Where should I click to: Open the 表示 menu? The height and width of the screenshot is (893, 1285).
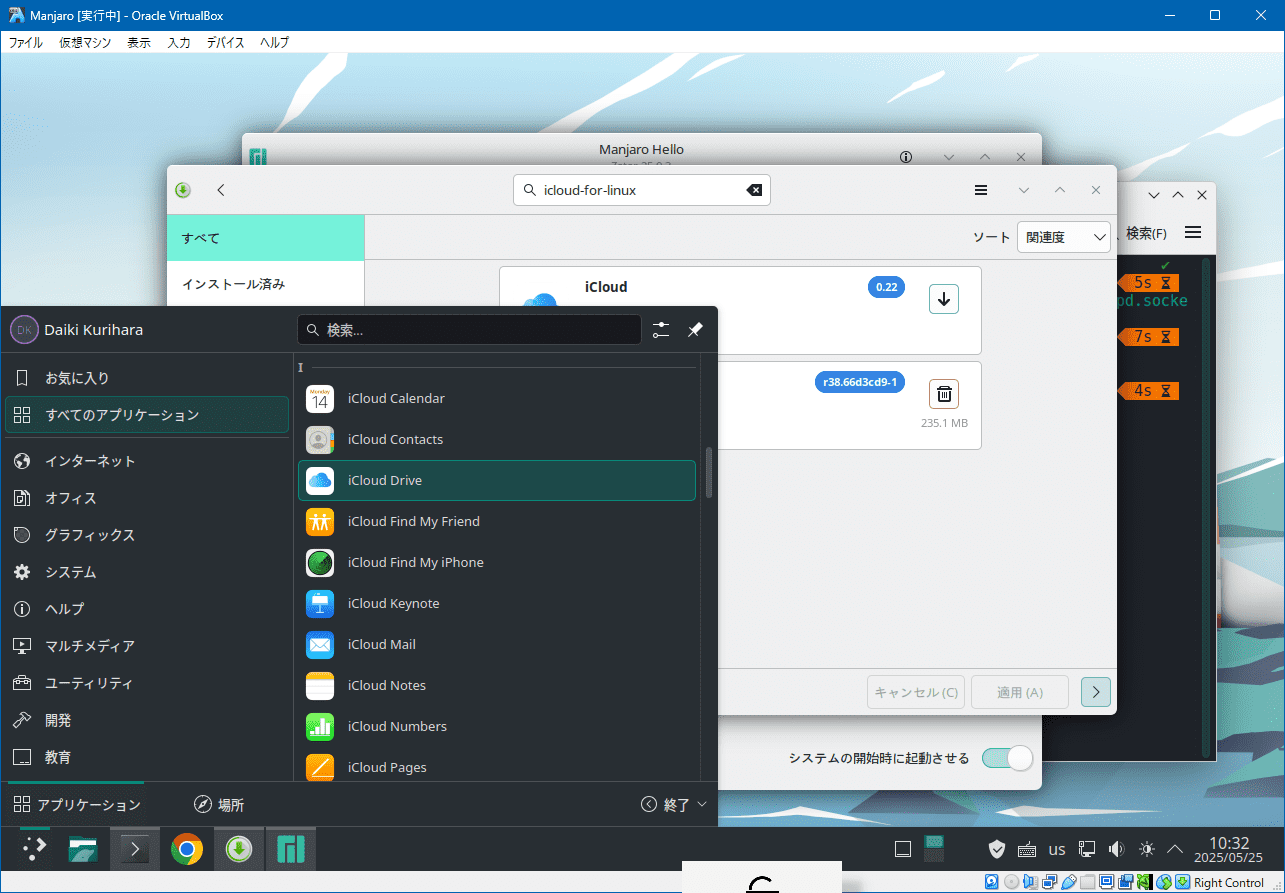(139, 43)
